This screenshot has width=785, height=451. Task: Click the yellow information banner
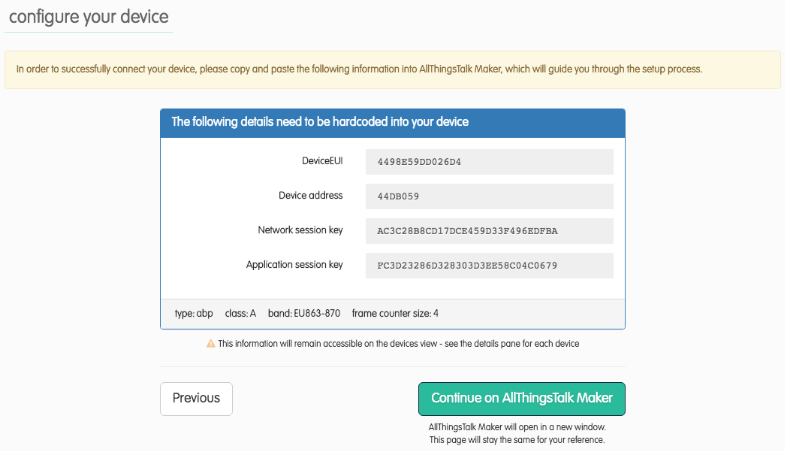[392, 70]
